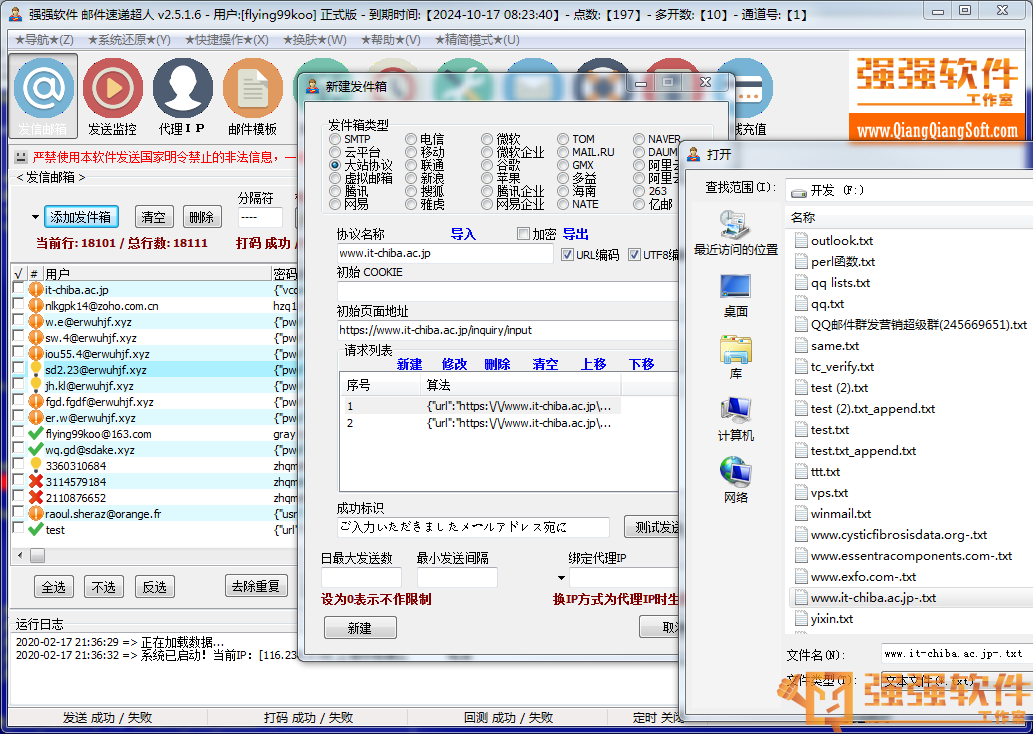Click the mailbox list horizontal scrollbar thumb
This screenshot has height=734, width=1033.
(38, 555)
